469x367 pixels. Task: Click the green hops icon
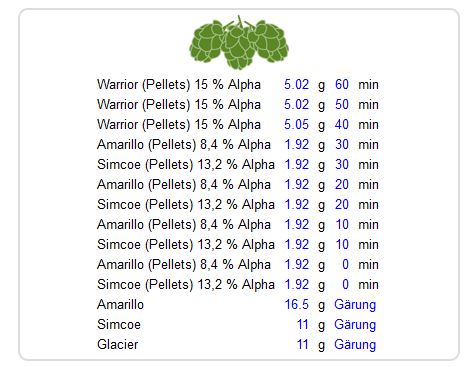(239, 42)
